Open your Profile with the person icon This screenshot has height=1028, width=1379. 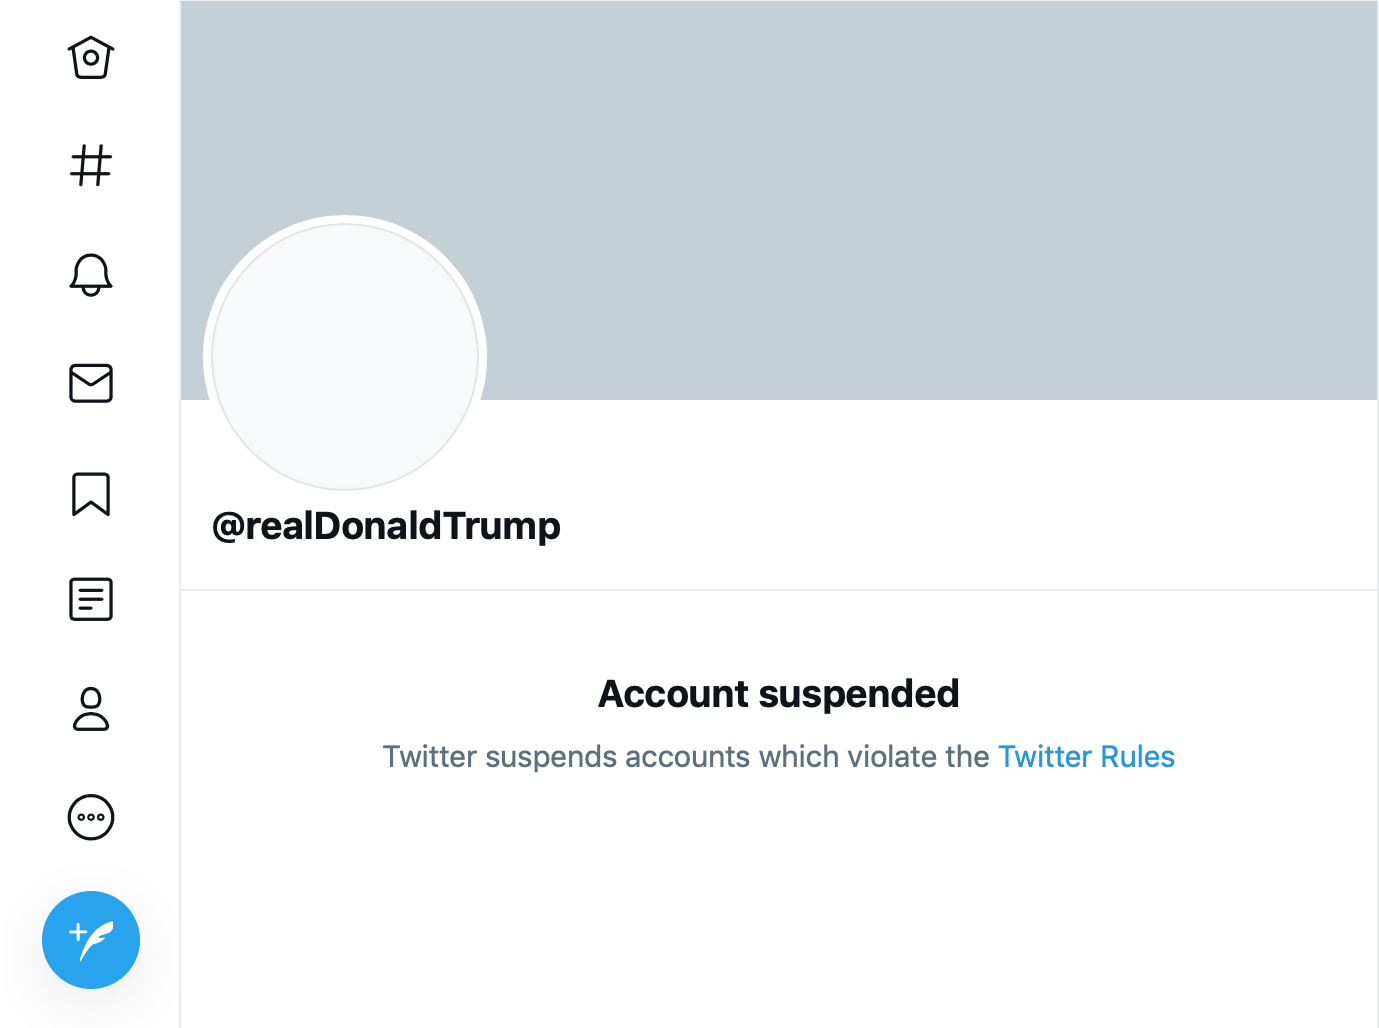click(x=91, y=710)
